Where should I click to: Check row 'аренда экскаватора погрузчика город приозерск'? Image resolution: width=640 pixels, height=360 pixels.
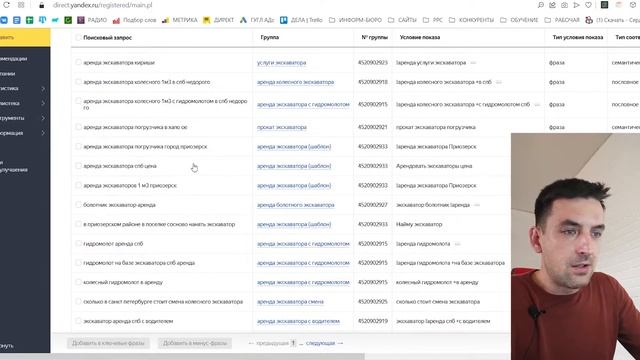point(78,146)
